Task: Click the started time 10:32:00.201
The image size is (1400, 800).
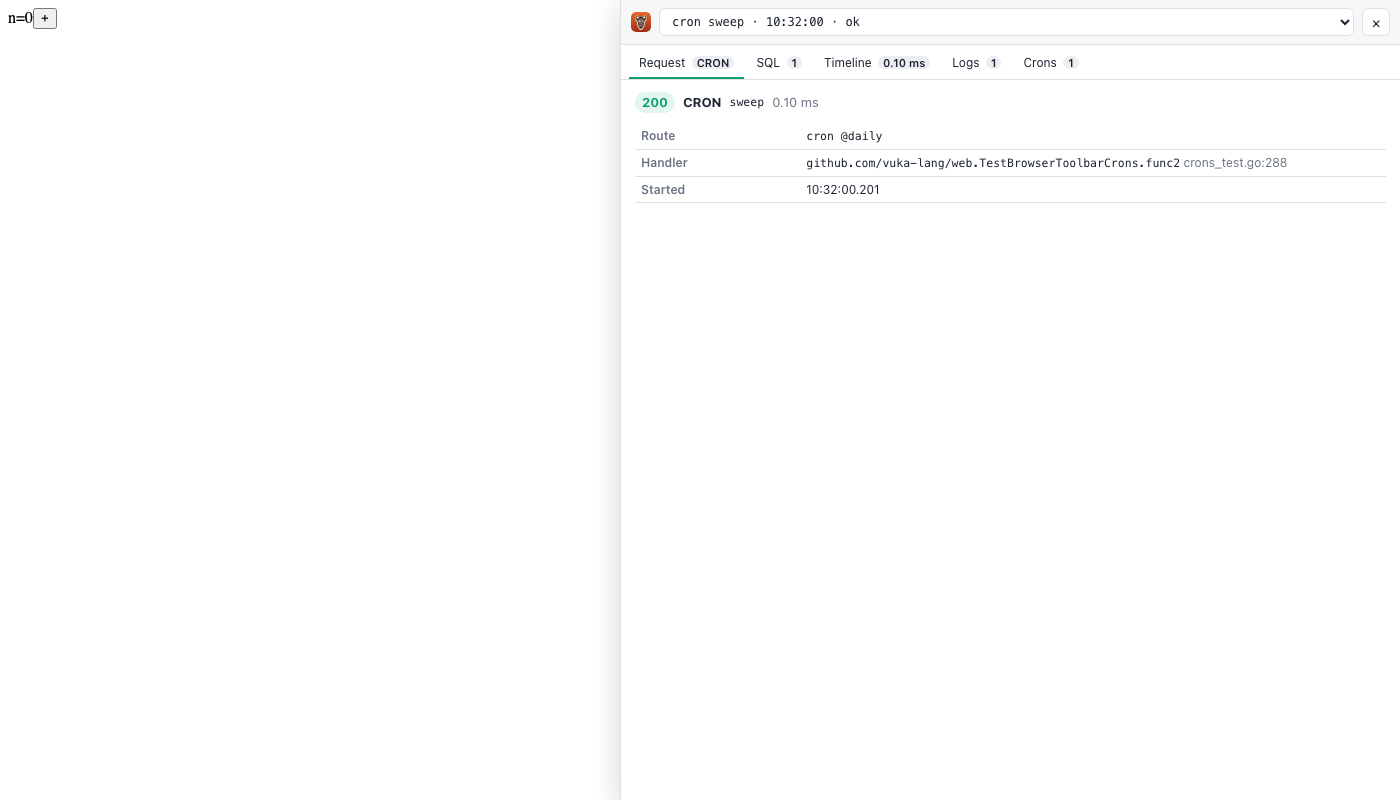Action: 843,190
